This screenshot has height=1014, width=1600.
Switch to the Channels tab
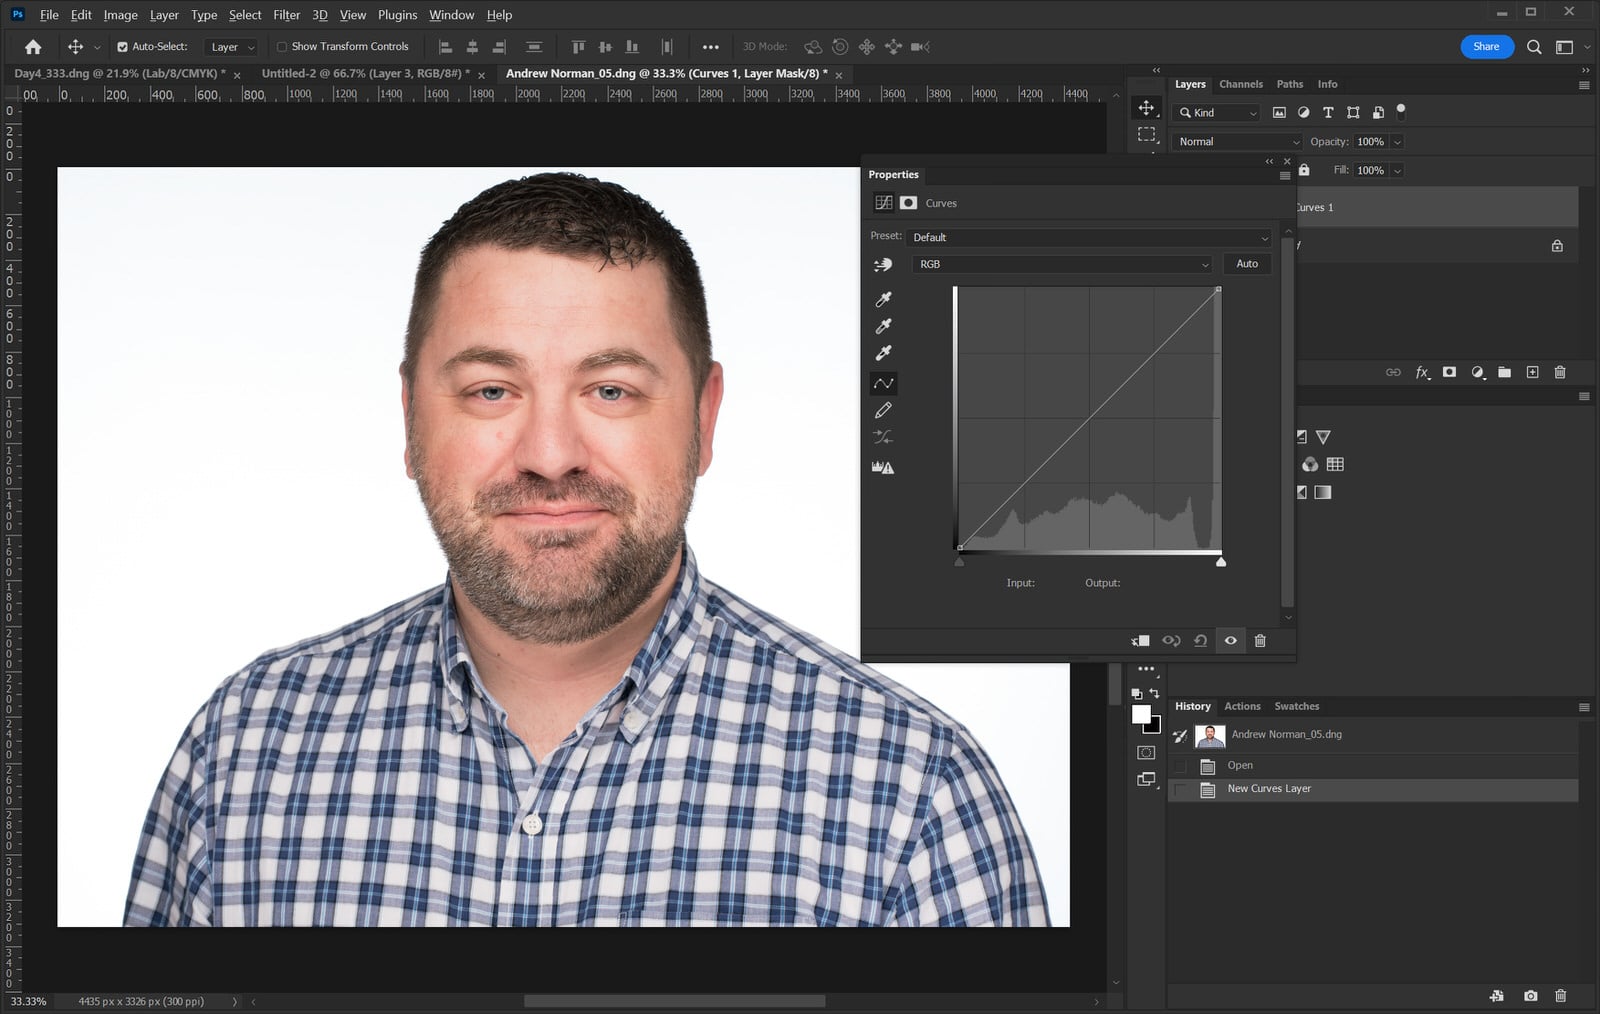1241,84
